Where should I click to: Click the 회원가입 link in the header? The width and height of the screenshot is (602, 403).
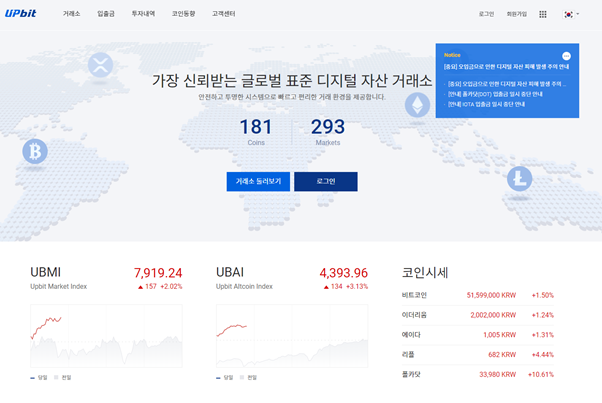click(x=516, y=14)
